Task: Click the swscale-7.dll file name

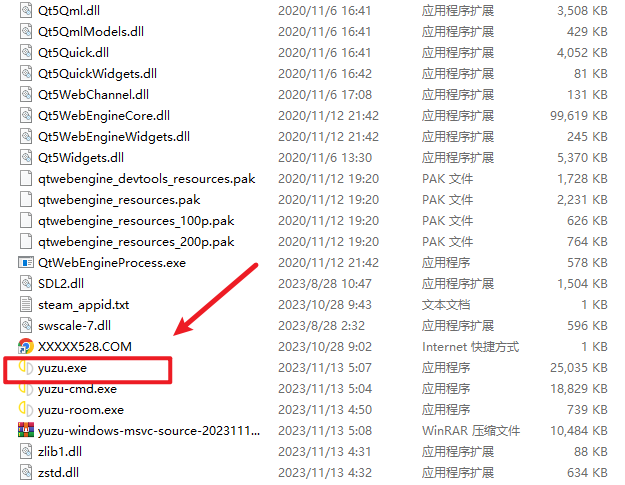Action: pos(75,326)
